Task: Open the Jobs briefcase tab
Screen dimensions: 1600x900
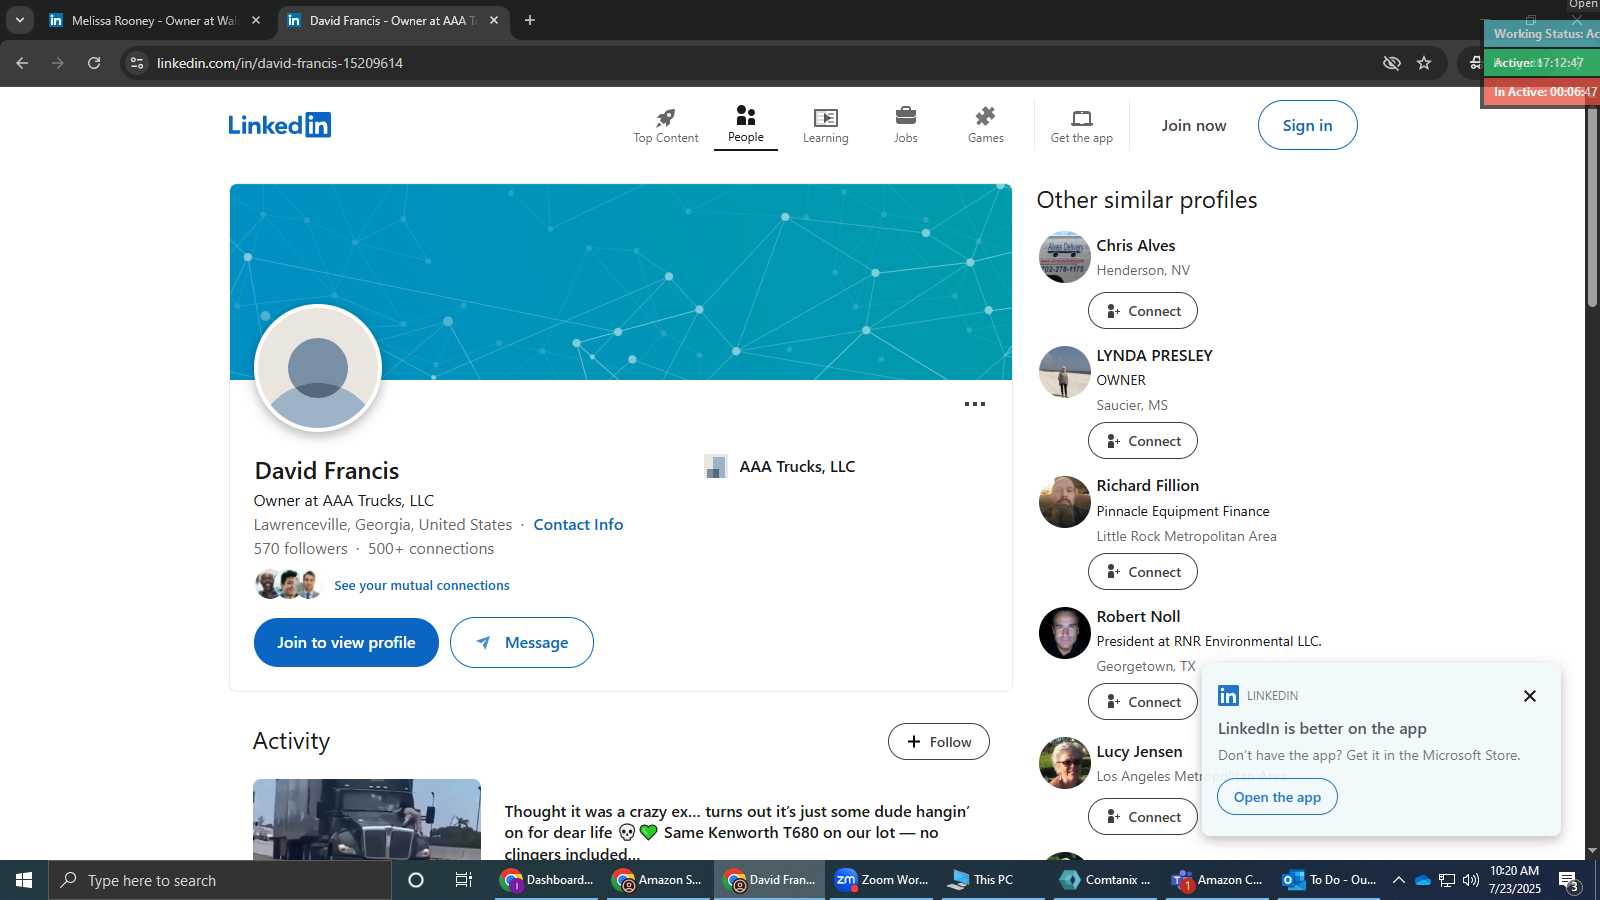Action: [x=905, y=125]
